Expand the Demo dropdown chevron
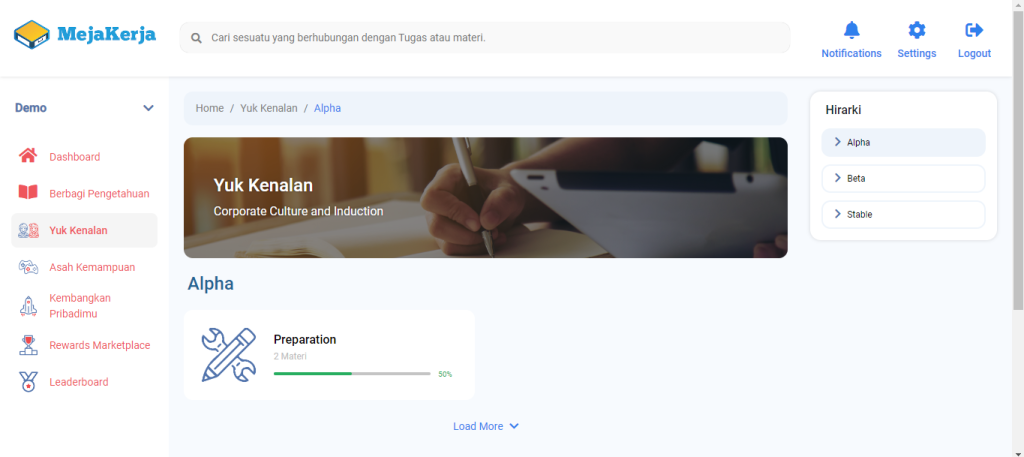The height and width of the screenshot is (457, 1024). coord(148,108)
